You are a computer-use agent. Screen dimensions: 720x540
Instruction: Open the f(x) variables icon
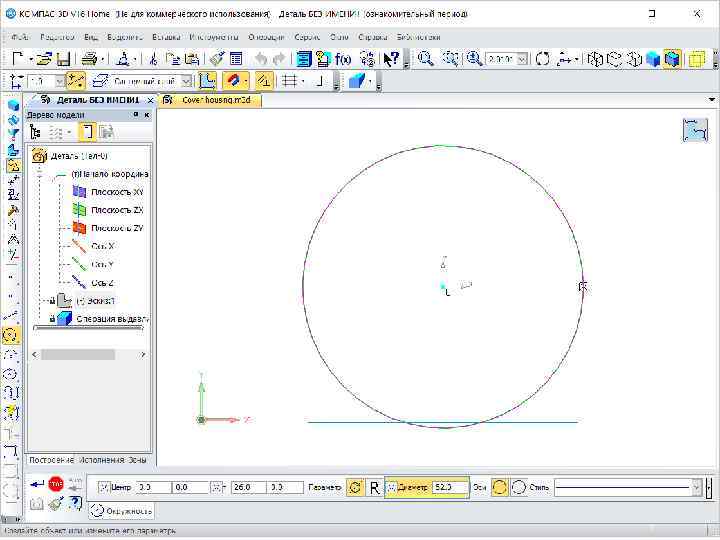tap(343, 59)
